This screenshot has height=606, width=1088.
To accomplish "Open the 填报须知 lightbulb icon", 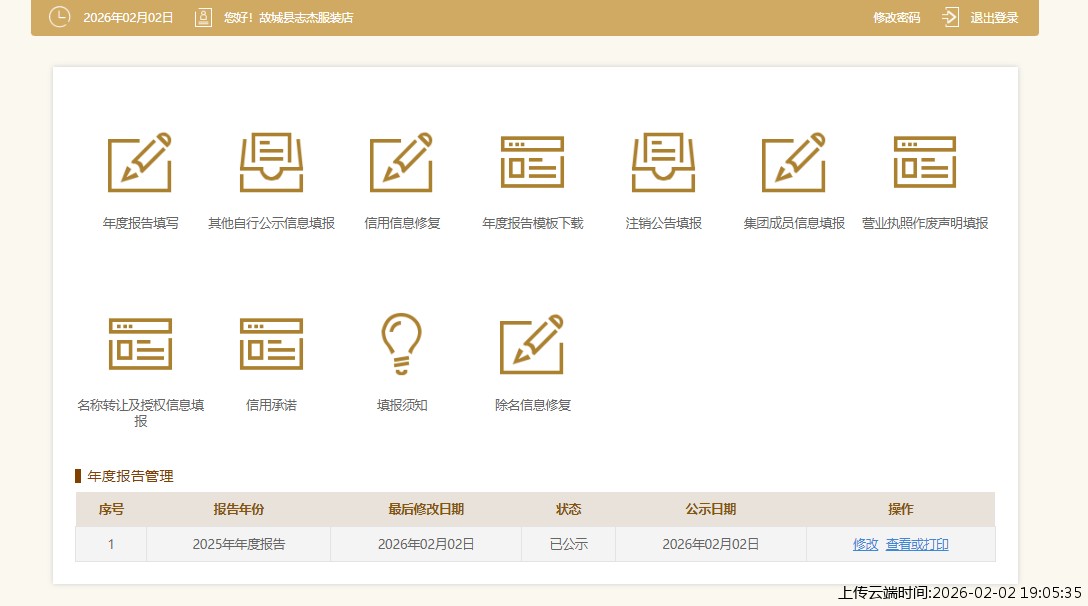I will (402, 344).
